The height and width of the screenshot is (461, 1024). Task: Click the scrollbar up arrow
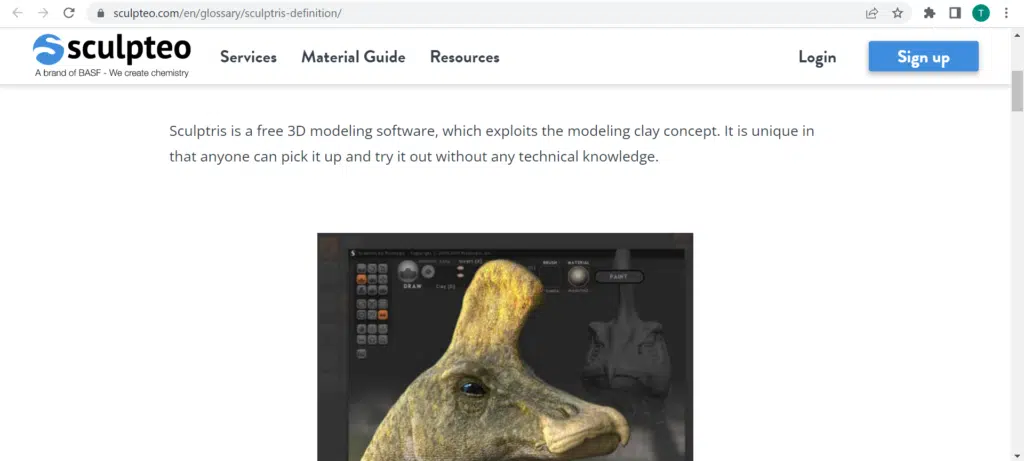[x=1017, y=33]
